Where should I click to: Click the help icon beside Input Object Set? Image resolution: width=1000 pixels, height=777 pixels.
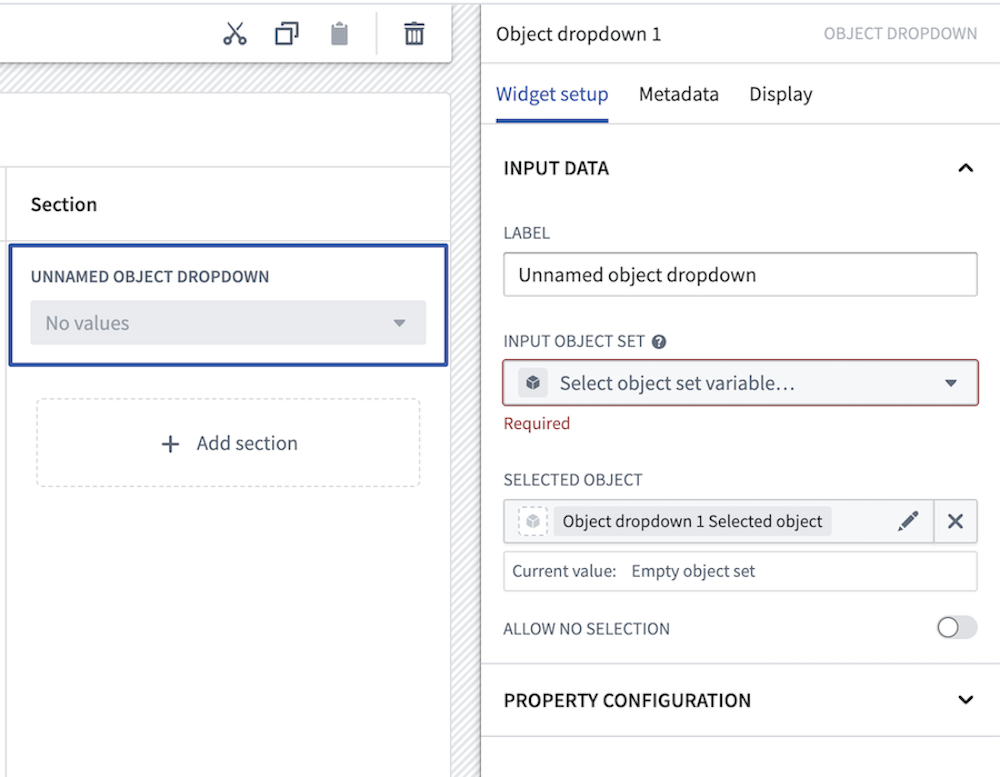(659, 342)
